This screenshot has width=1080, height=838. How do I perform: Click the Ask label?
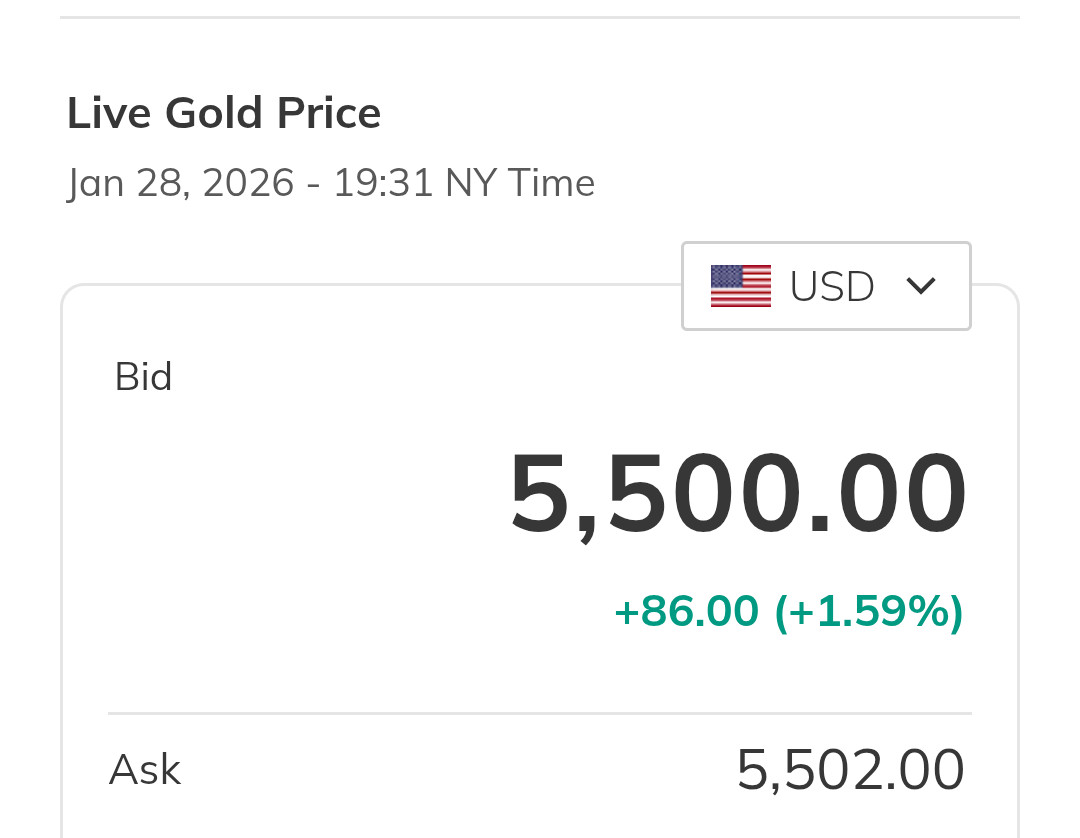coord(145,770)
